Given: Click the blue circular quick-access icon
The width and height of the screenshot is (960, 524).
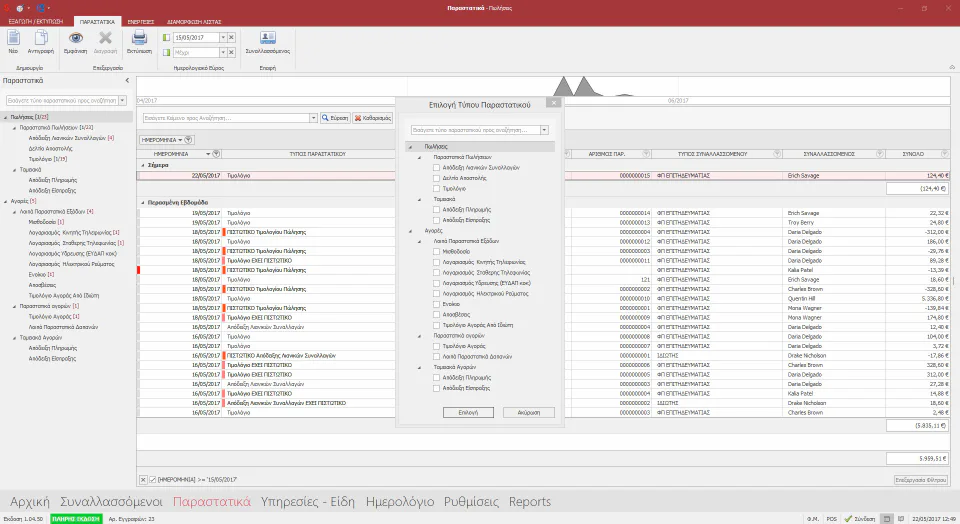Looking at the screenshot, I should 41,8.
